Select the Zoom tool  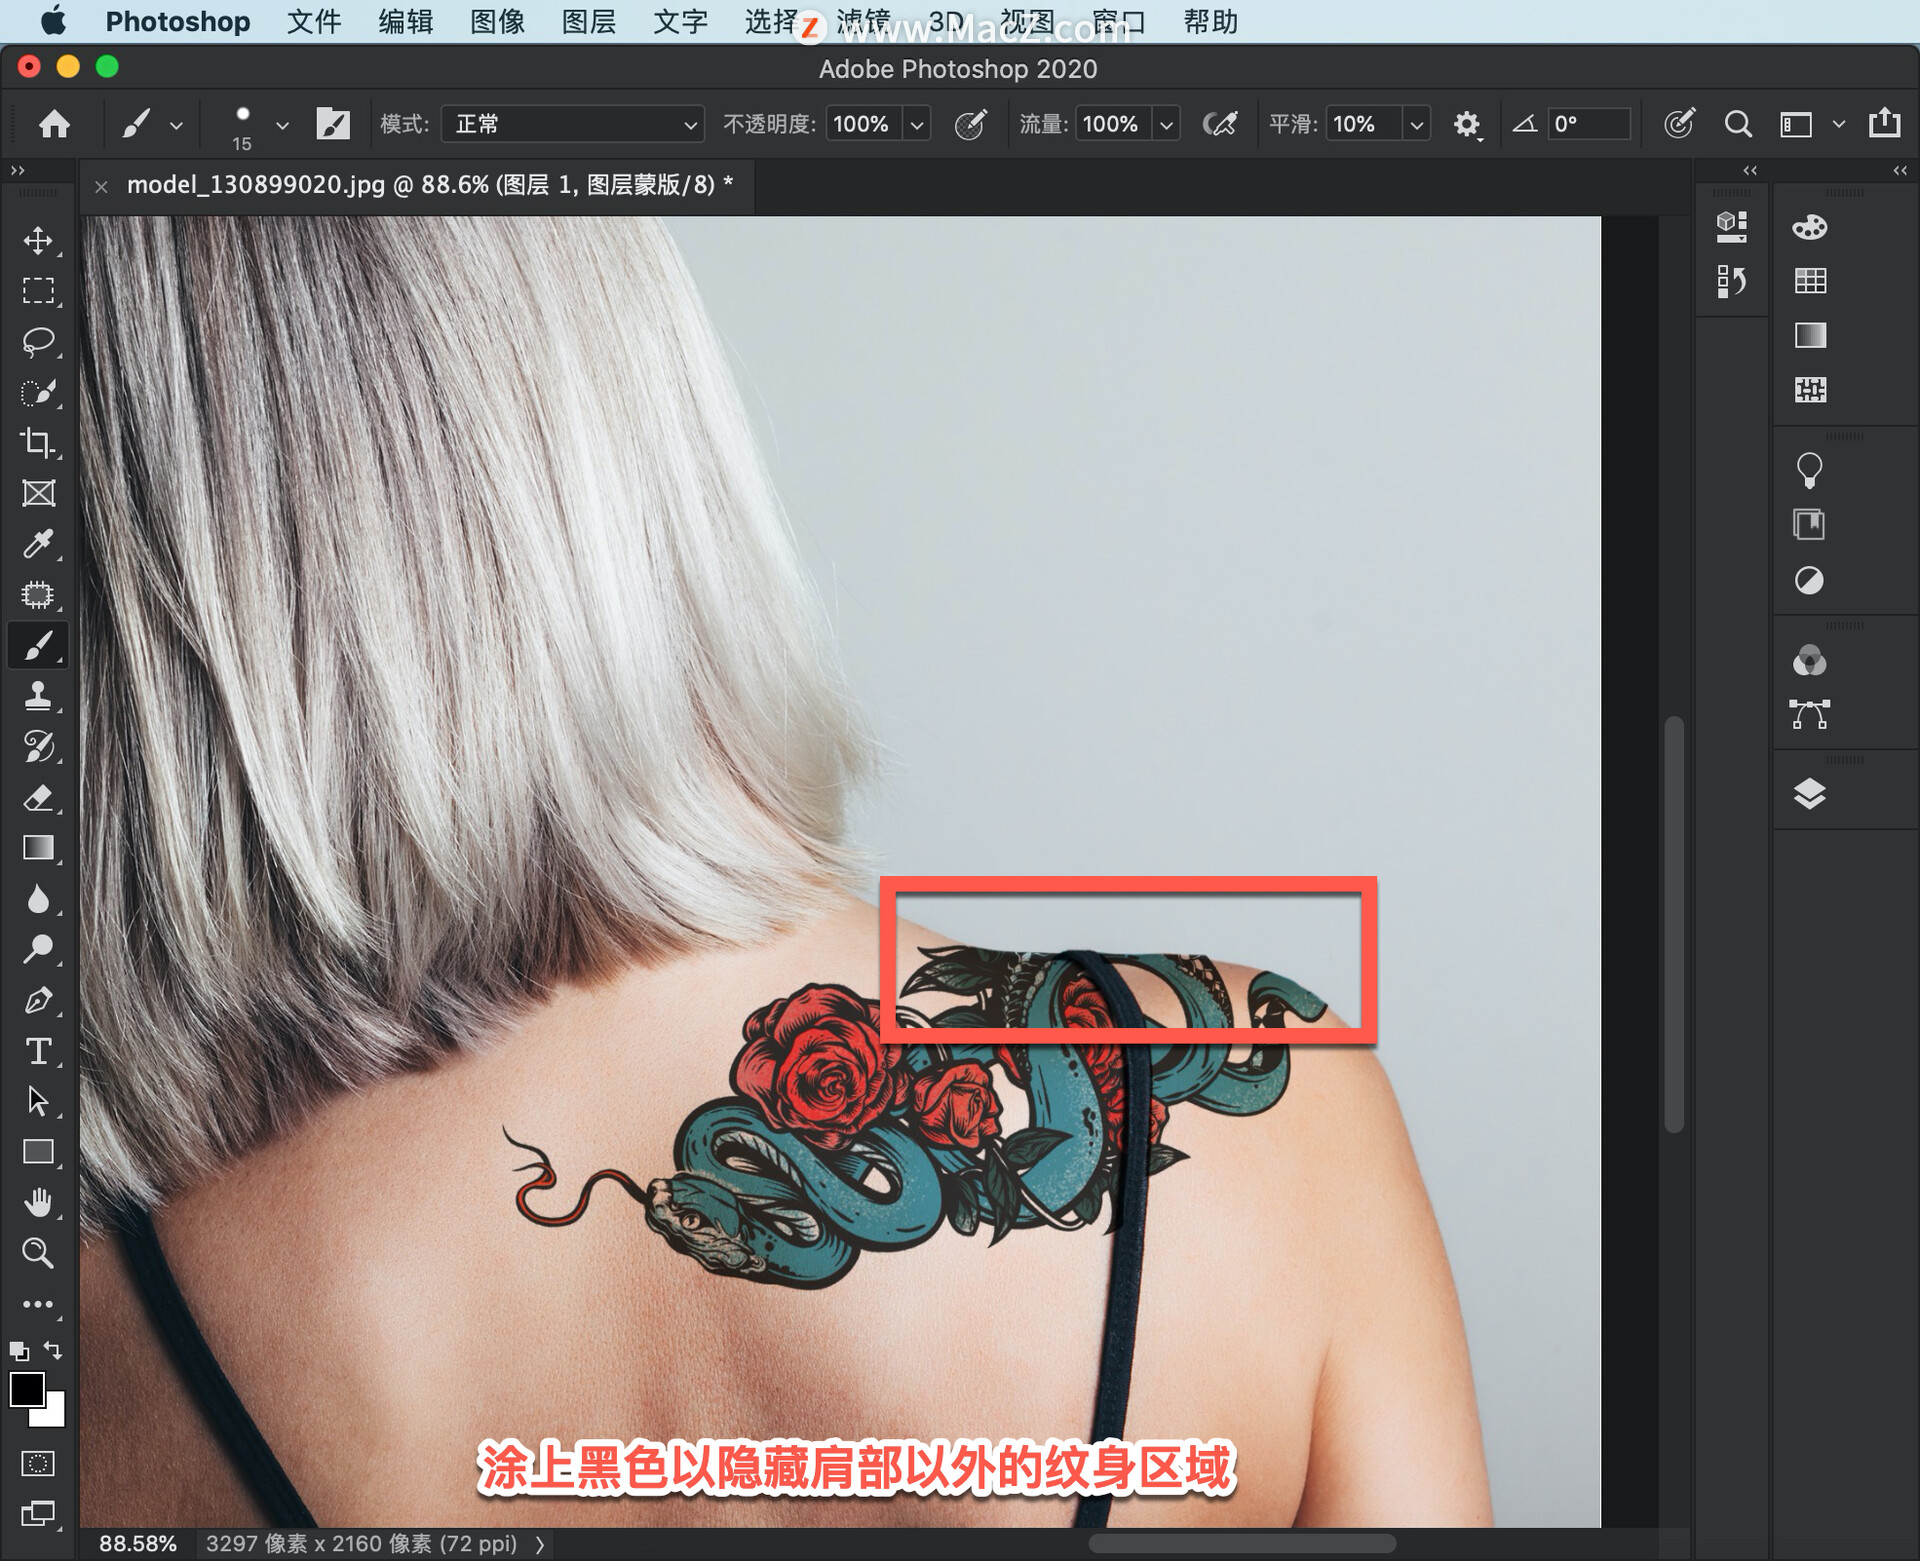(x=38, y=1253)
